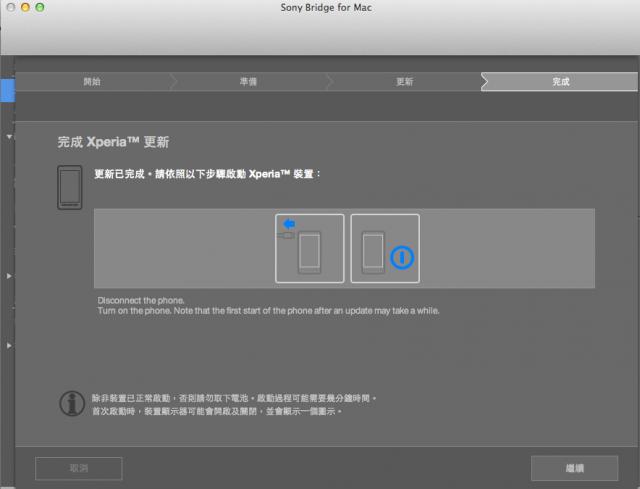Click the 更新已完成 message text

point(207,174)
